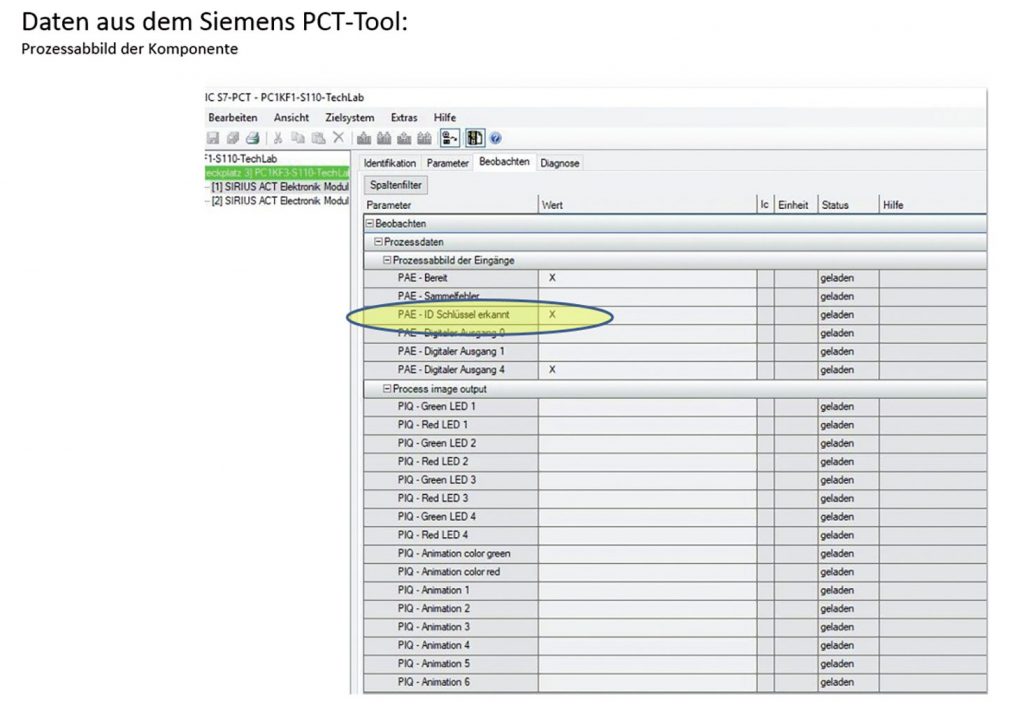Collapse the Prozessdaten section
This screenshot has width=1024, height=716.
[378, 242]
